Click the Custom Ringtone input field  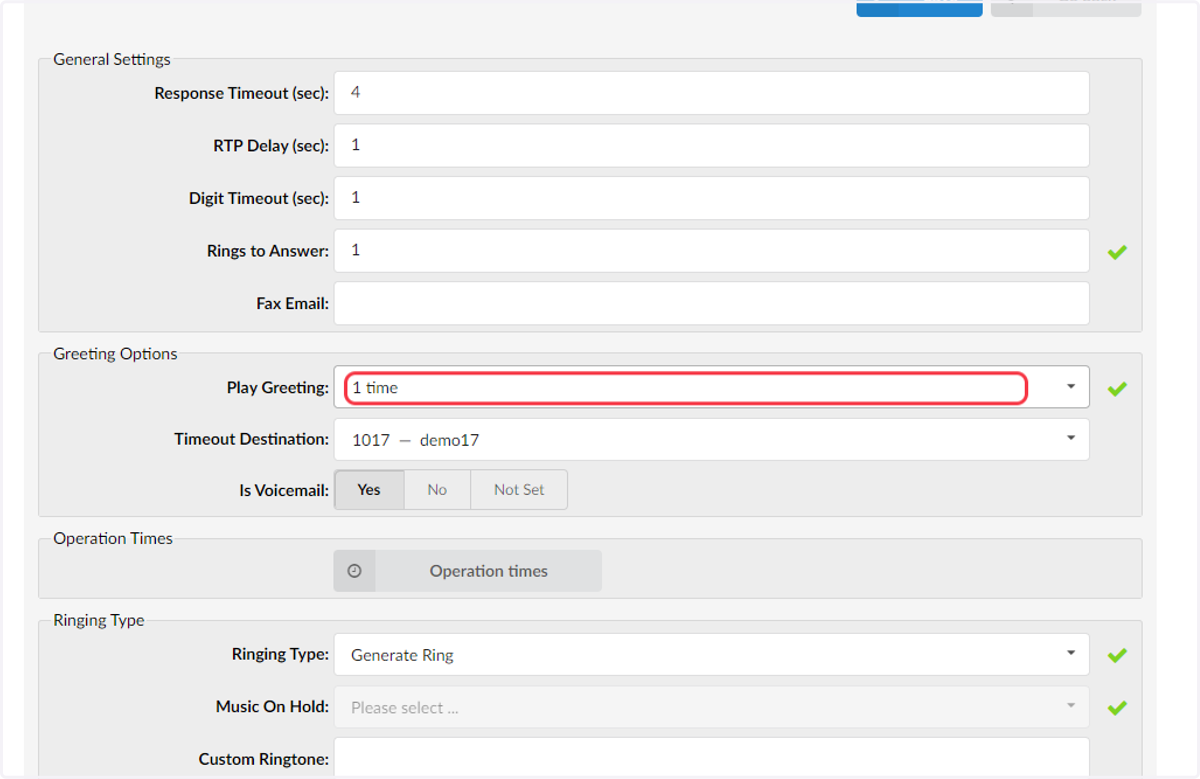tap(711, 759)
